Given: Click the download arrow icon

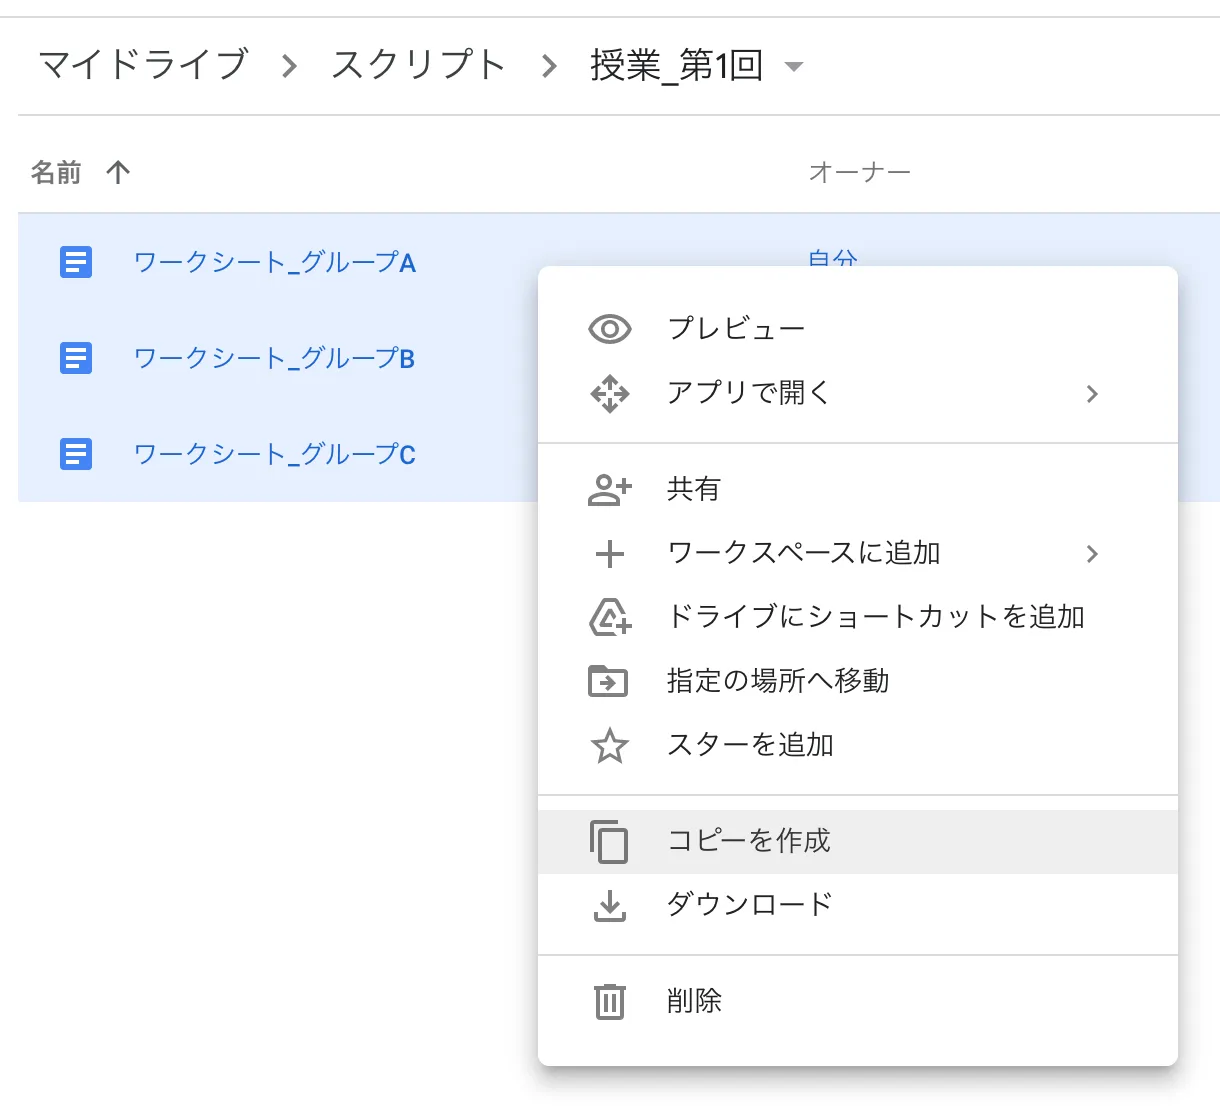Looking at the screenshot, I should 609,906.
